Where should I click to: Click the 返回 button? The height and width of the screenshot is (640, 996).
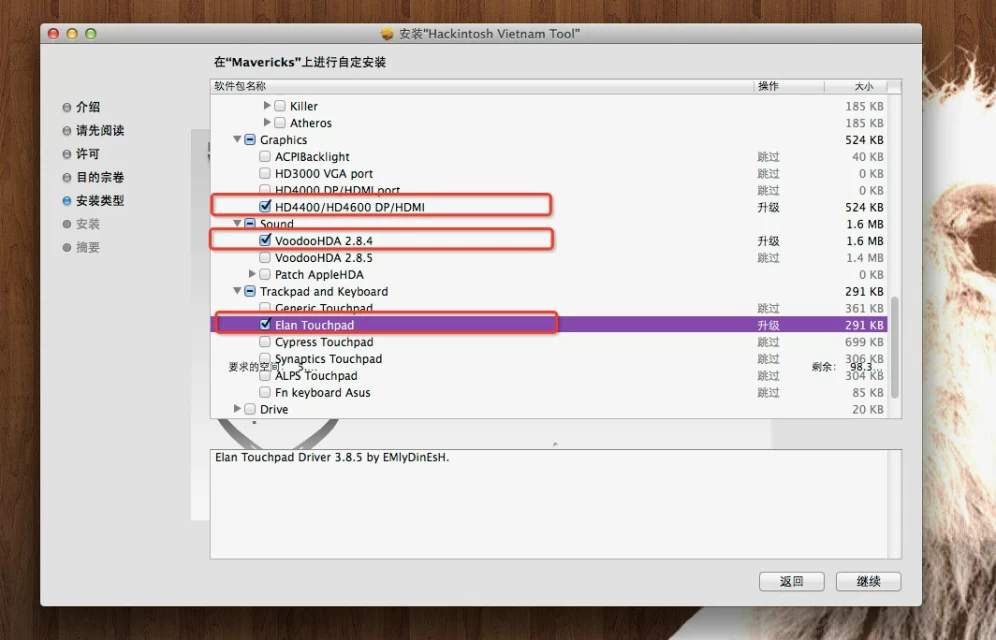click(x=791, y=582)
